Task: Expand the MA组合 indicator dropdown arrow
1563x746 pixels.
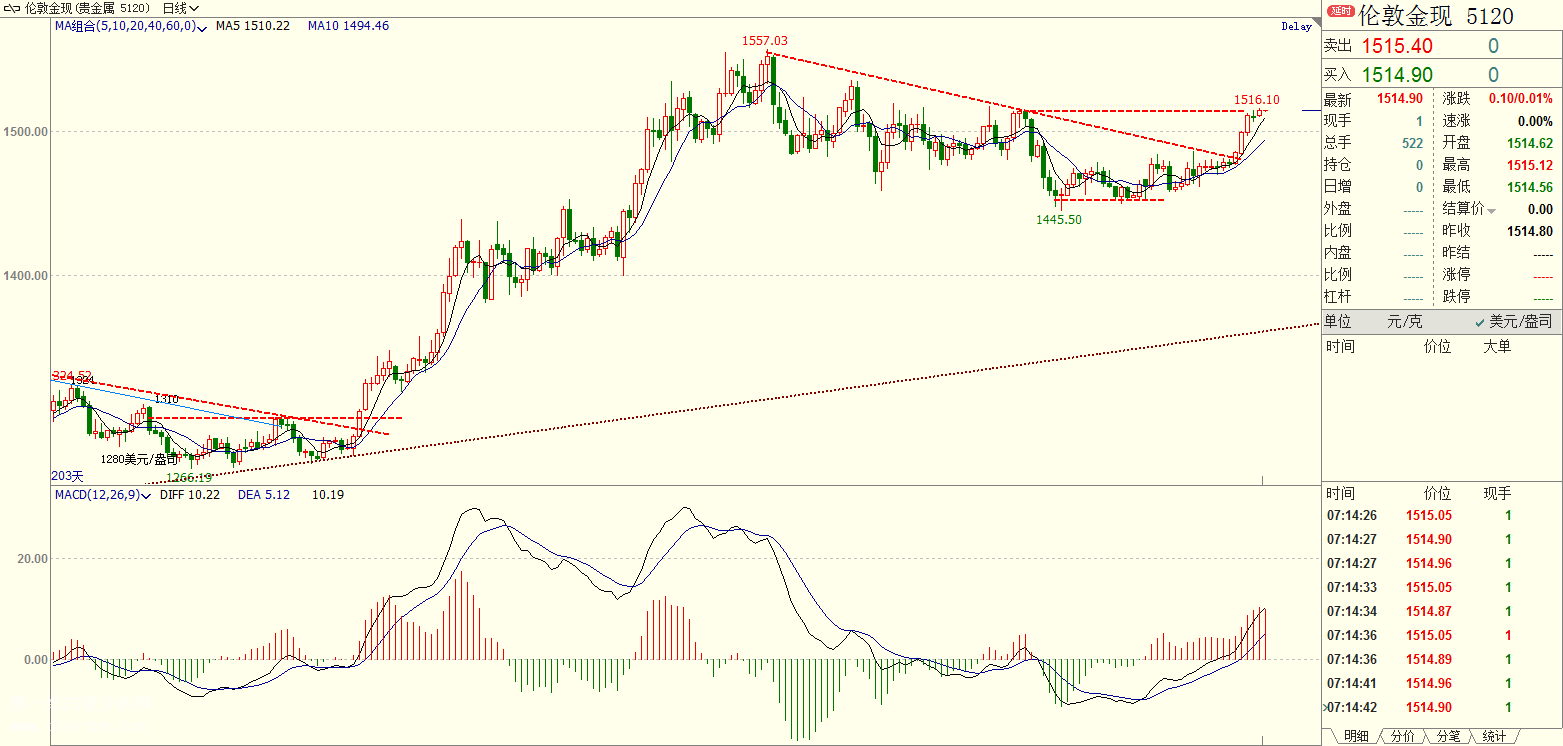Action: [x=203, y=27]
